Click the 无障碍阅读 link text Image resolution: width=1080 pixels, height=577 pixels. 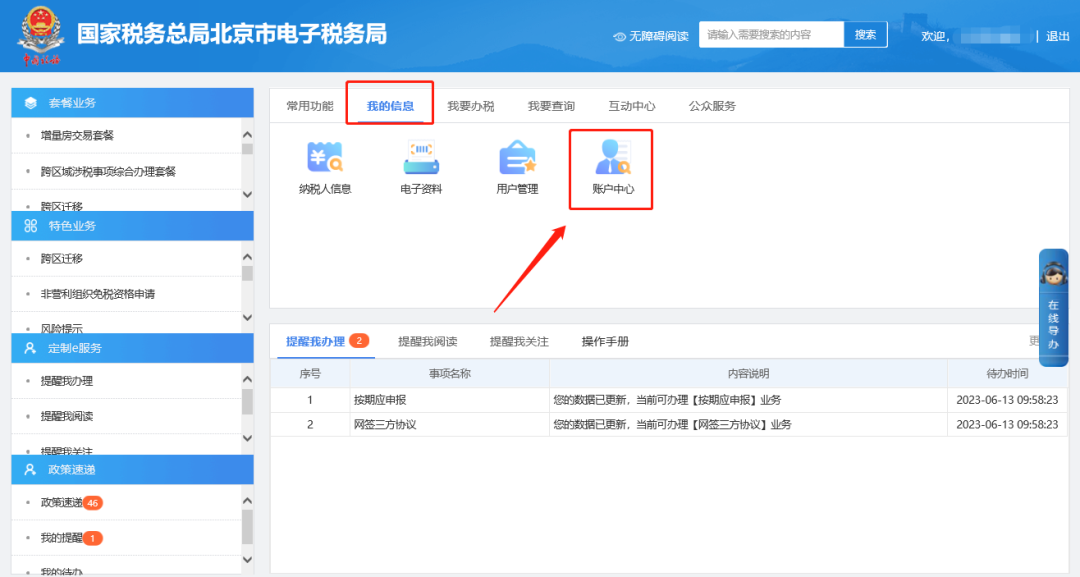point(658,36)
